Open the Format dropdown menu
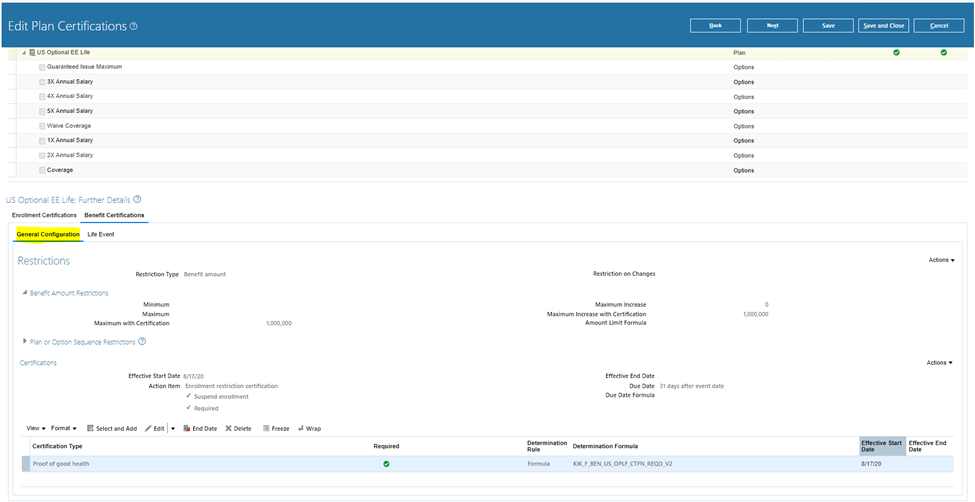 [63, 429]
